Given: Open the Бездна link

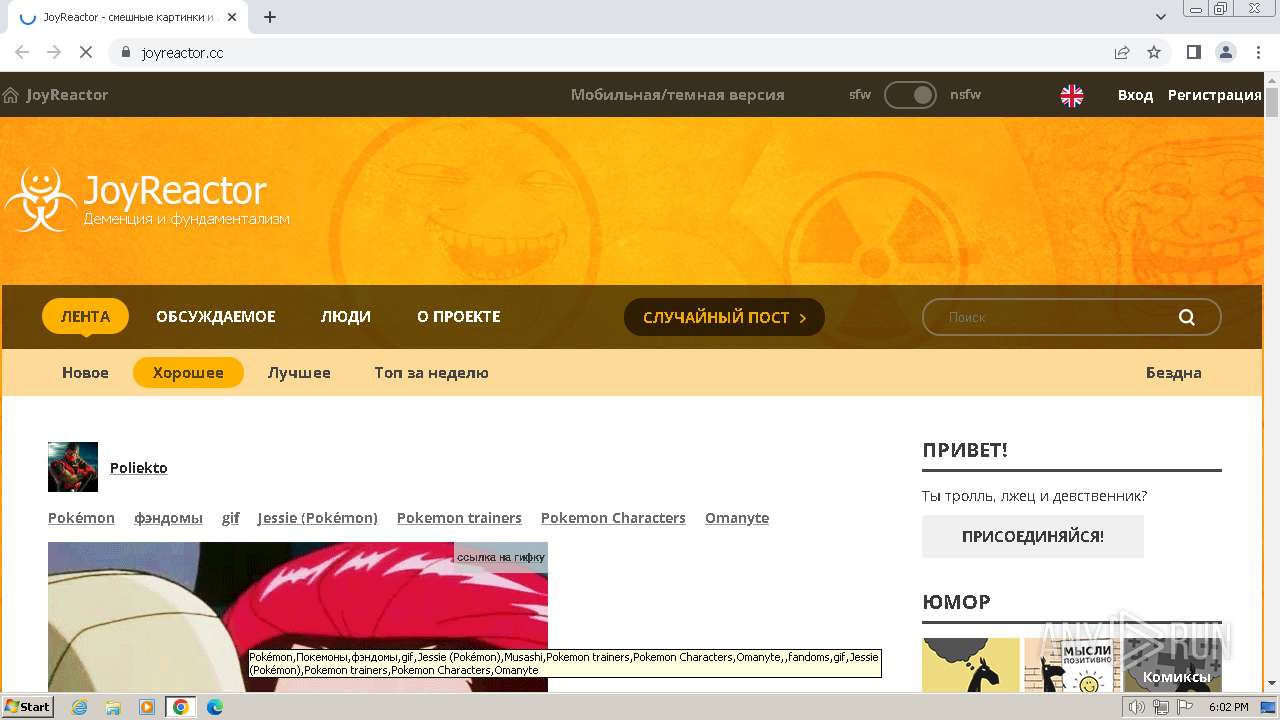Looking at the screenshot, I should 1173,372.
